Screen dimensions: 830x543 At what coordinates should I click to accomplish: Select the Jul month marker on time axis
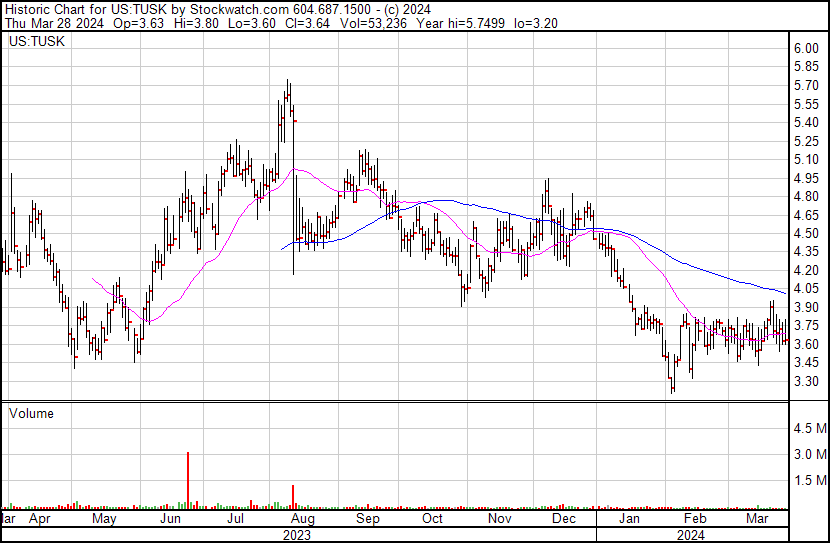coord(236,520)
